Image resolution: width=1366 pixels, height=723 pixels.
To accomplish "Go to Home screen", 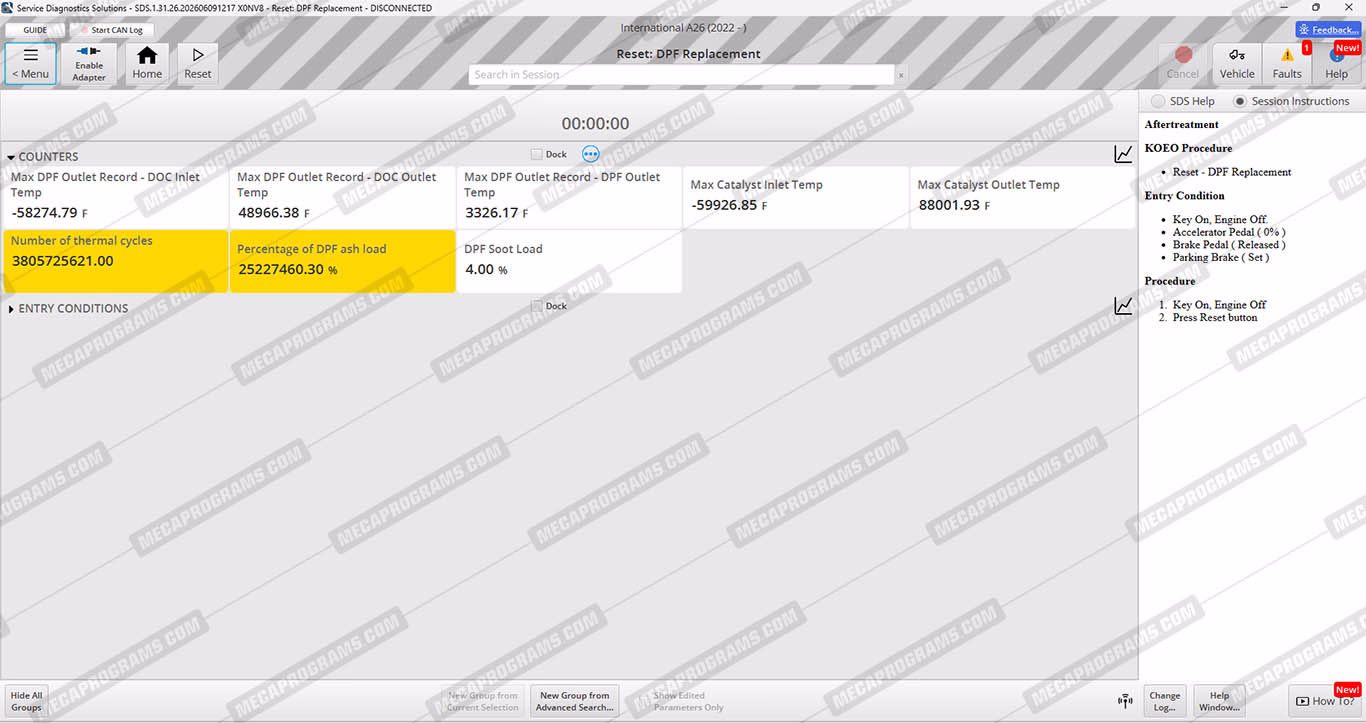I will [147, 63].
